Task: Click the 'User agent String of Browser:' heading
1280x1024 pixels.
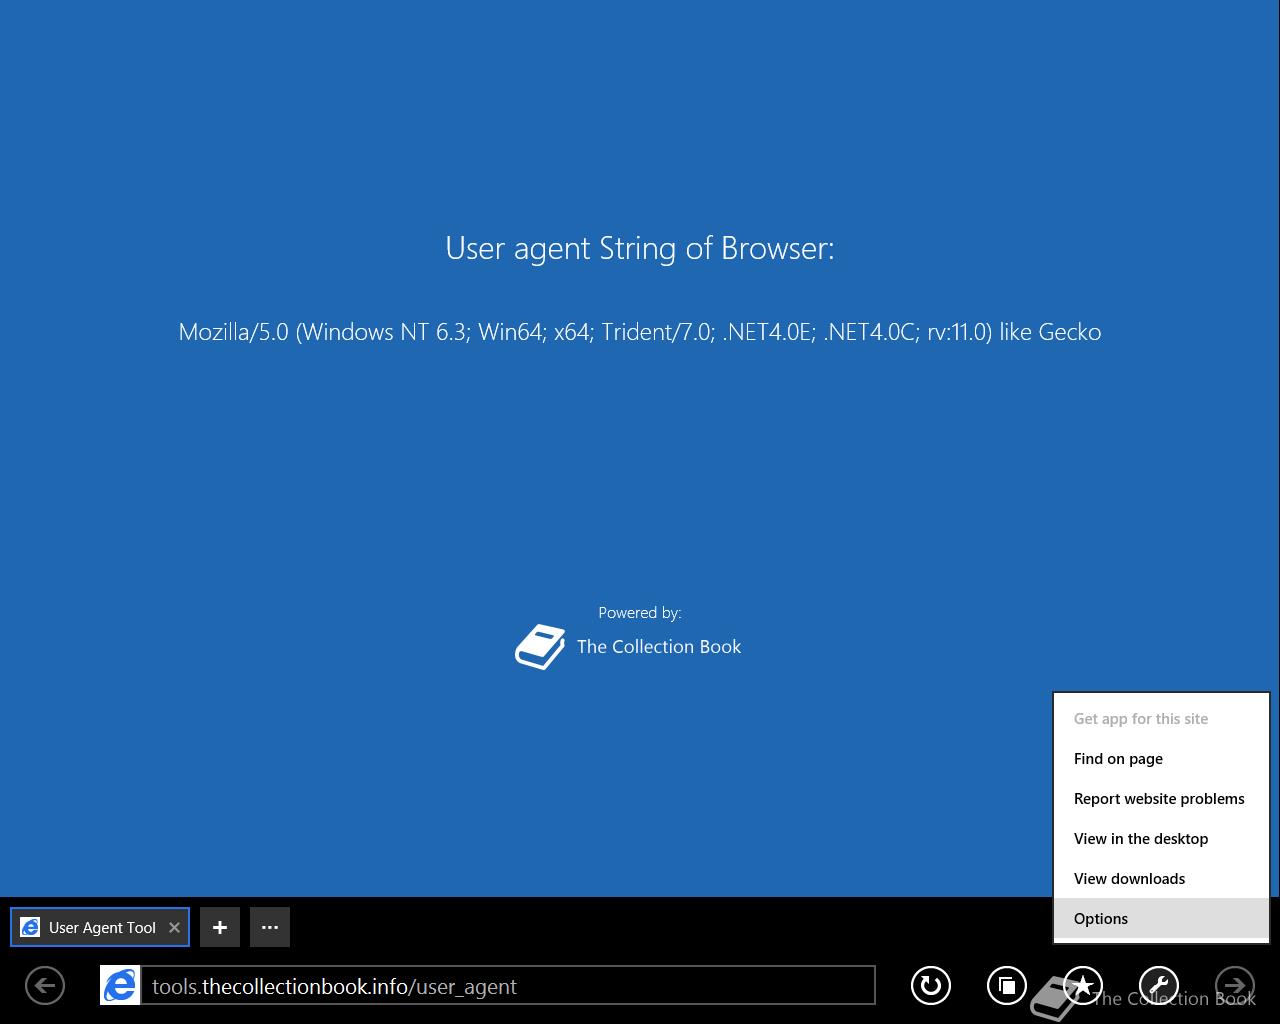Action: 640,248
